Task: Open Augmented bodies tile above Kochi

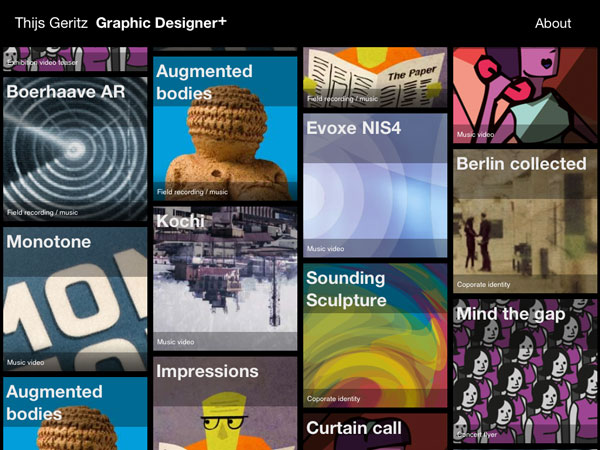Action: [225, 130]
